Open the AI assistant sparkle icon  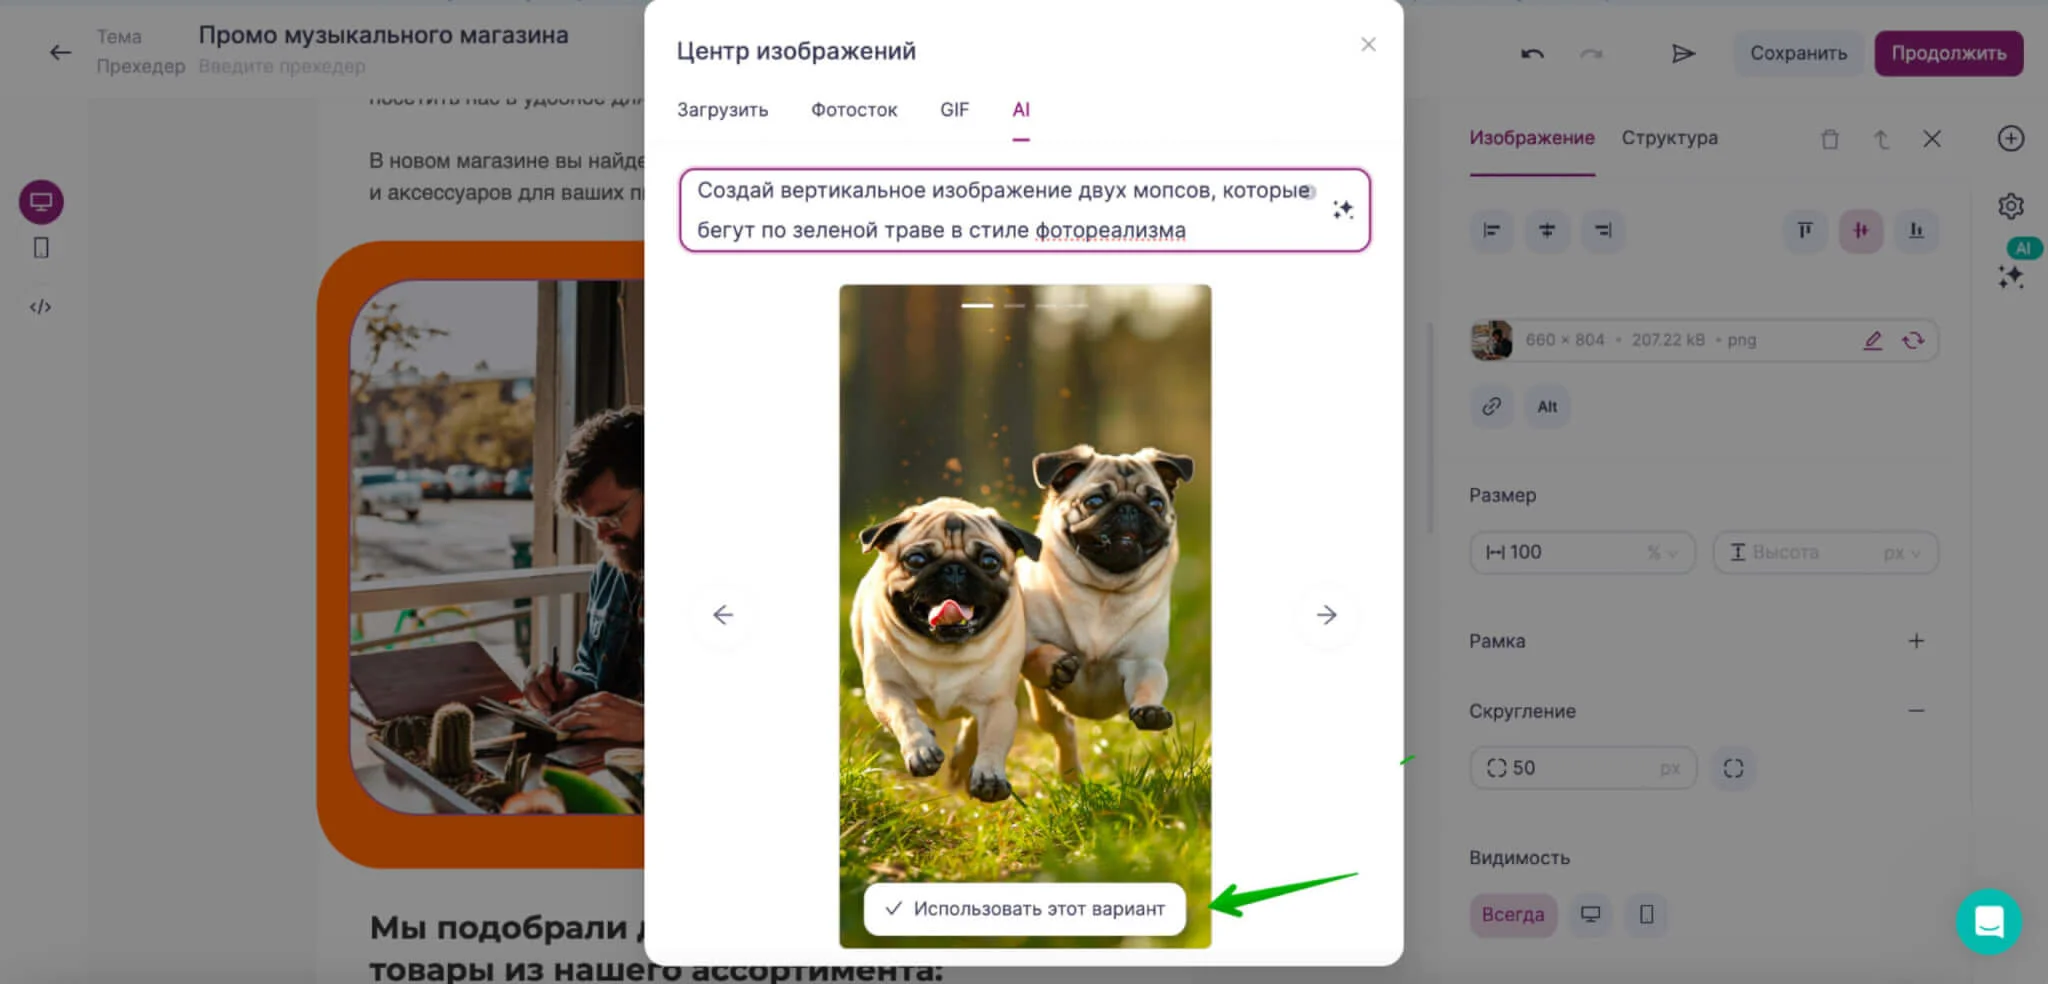pos(2011,277)
